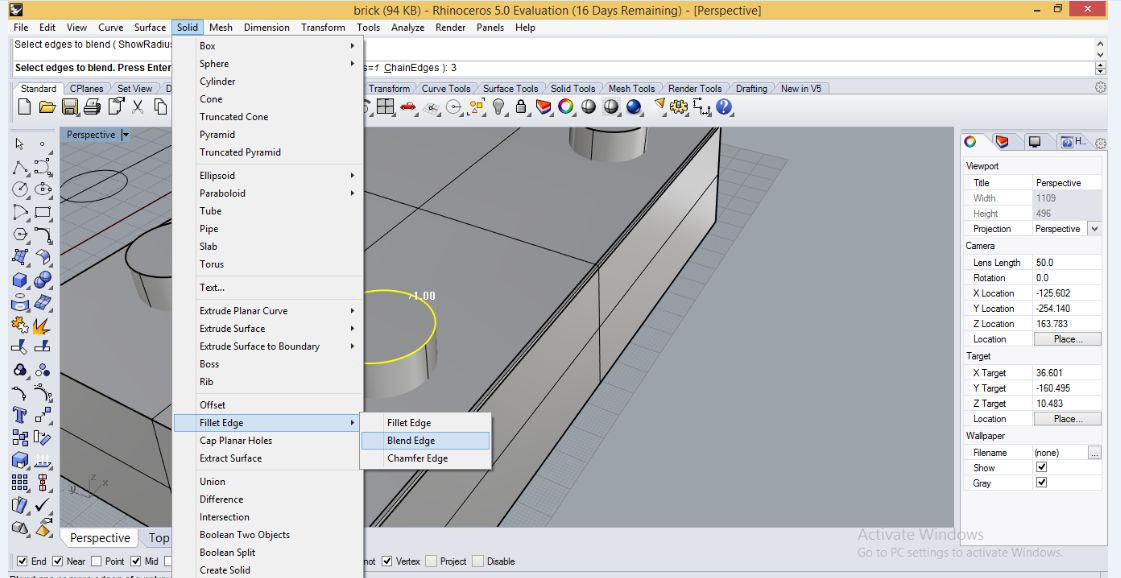Click the padlock lock objects icon
The image size is (1121, 578).
click(x=521, y=107)
